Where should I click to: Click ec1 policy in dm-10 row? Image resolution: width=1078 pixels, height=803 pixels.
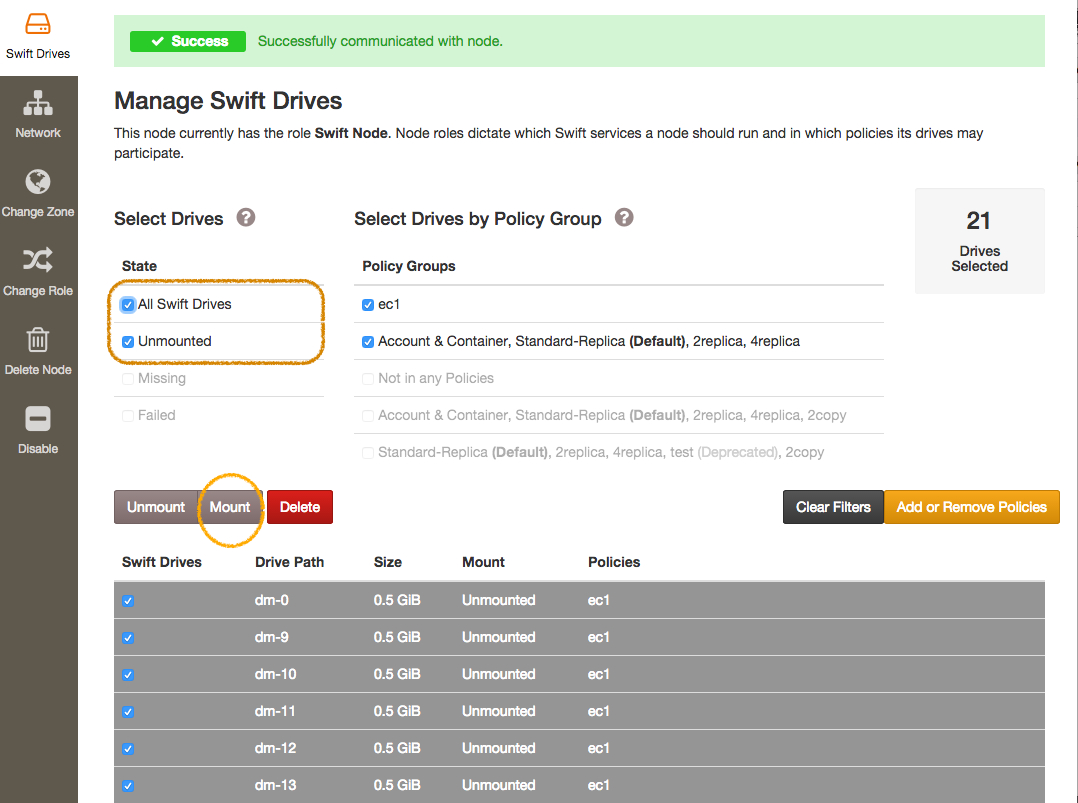tap(598, 674)
